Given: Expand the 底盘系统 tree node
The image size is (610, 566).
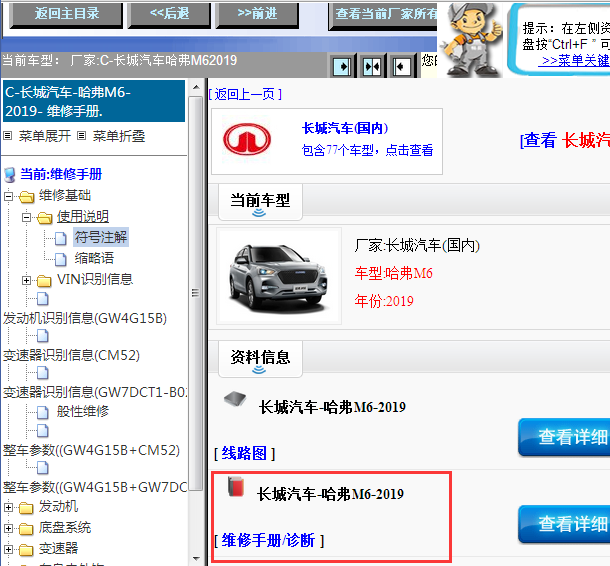Looking at the screenshot, I should pyautogui.click(x=9, y=528).
